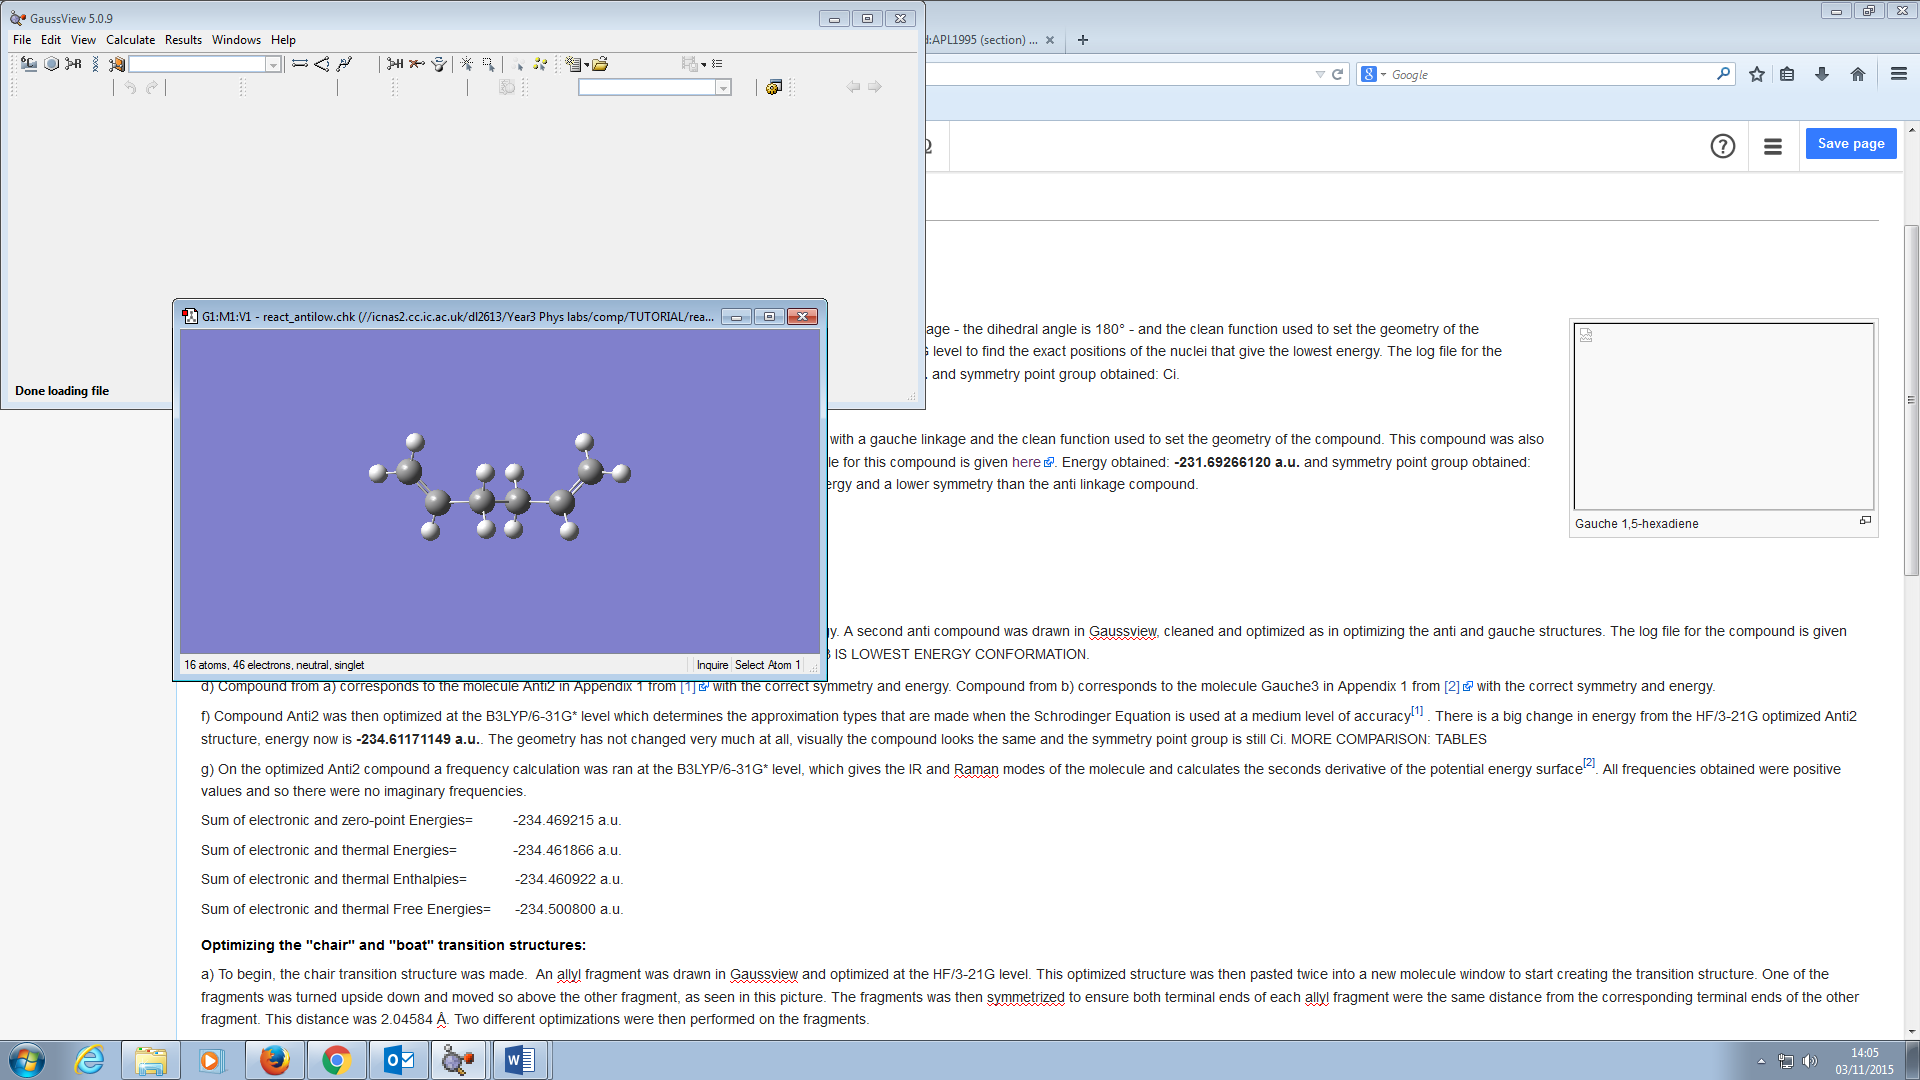The image size is (1920, 1080).
Task: Select the Element Fragment tool
Action: pyautogui.click(x=29, y=64)
